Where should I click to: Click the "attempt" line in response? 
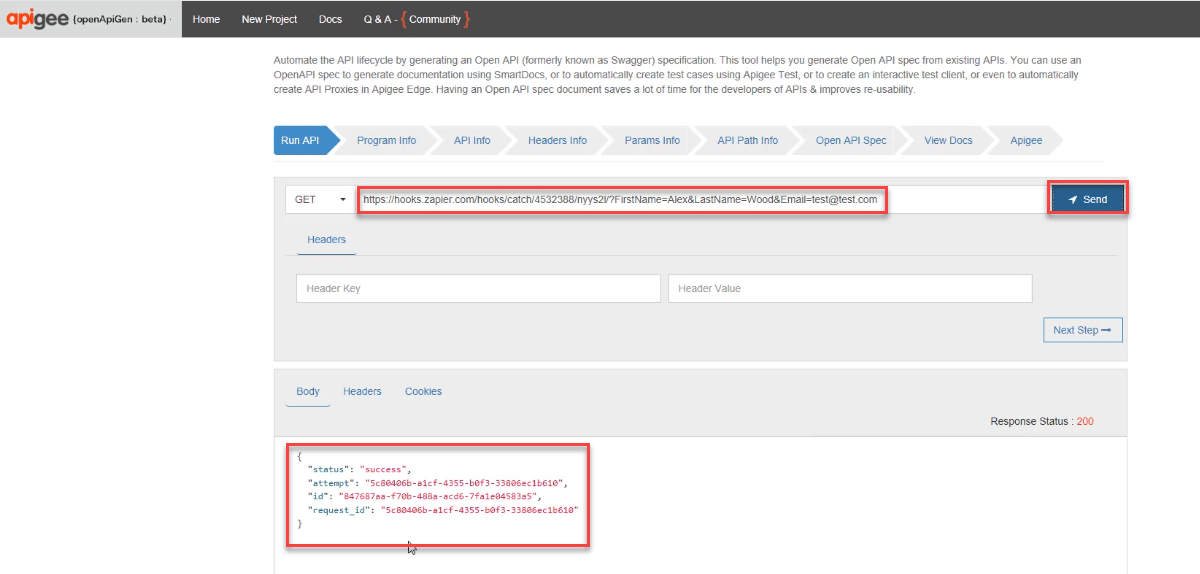coord(437,482)
